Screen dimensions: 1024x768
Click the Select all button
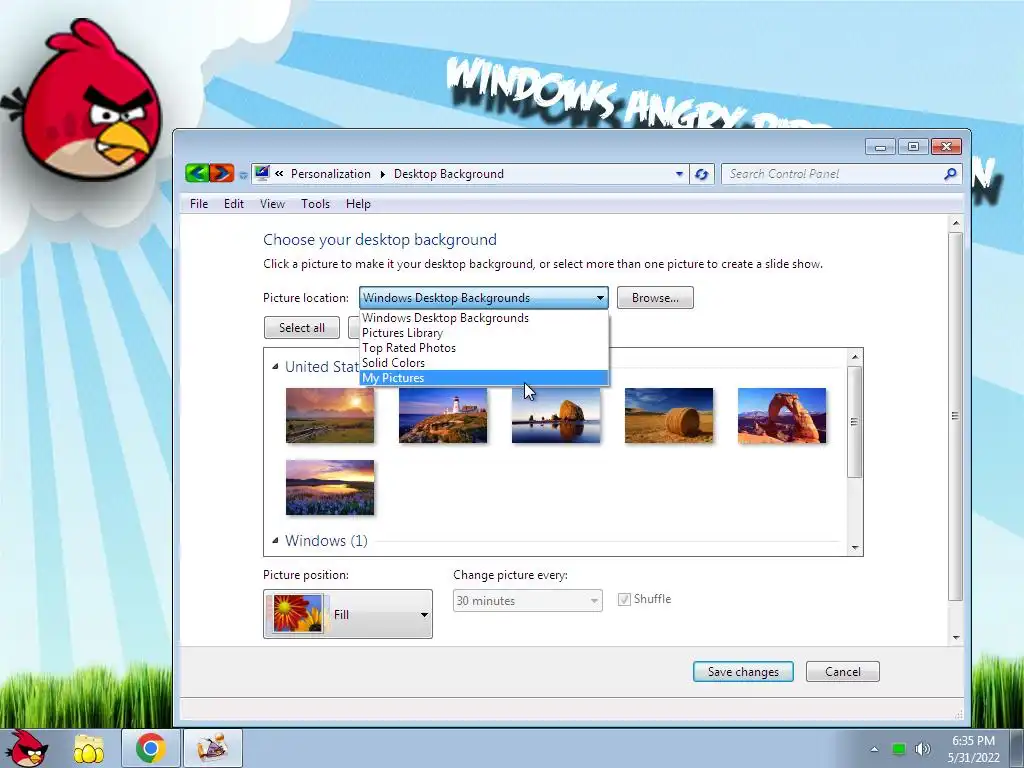[302, 328]
